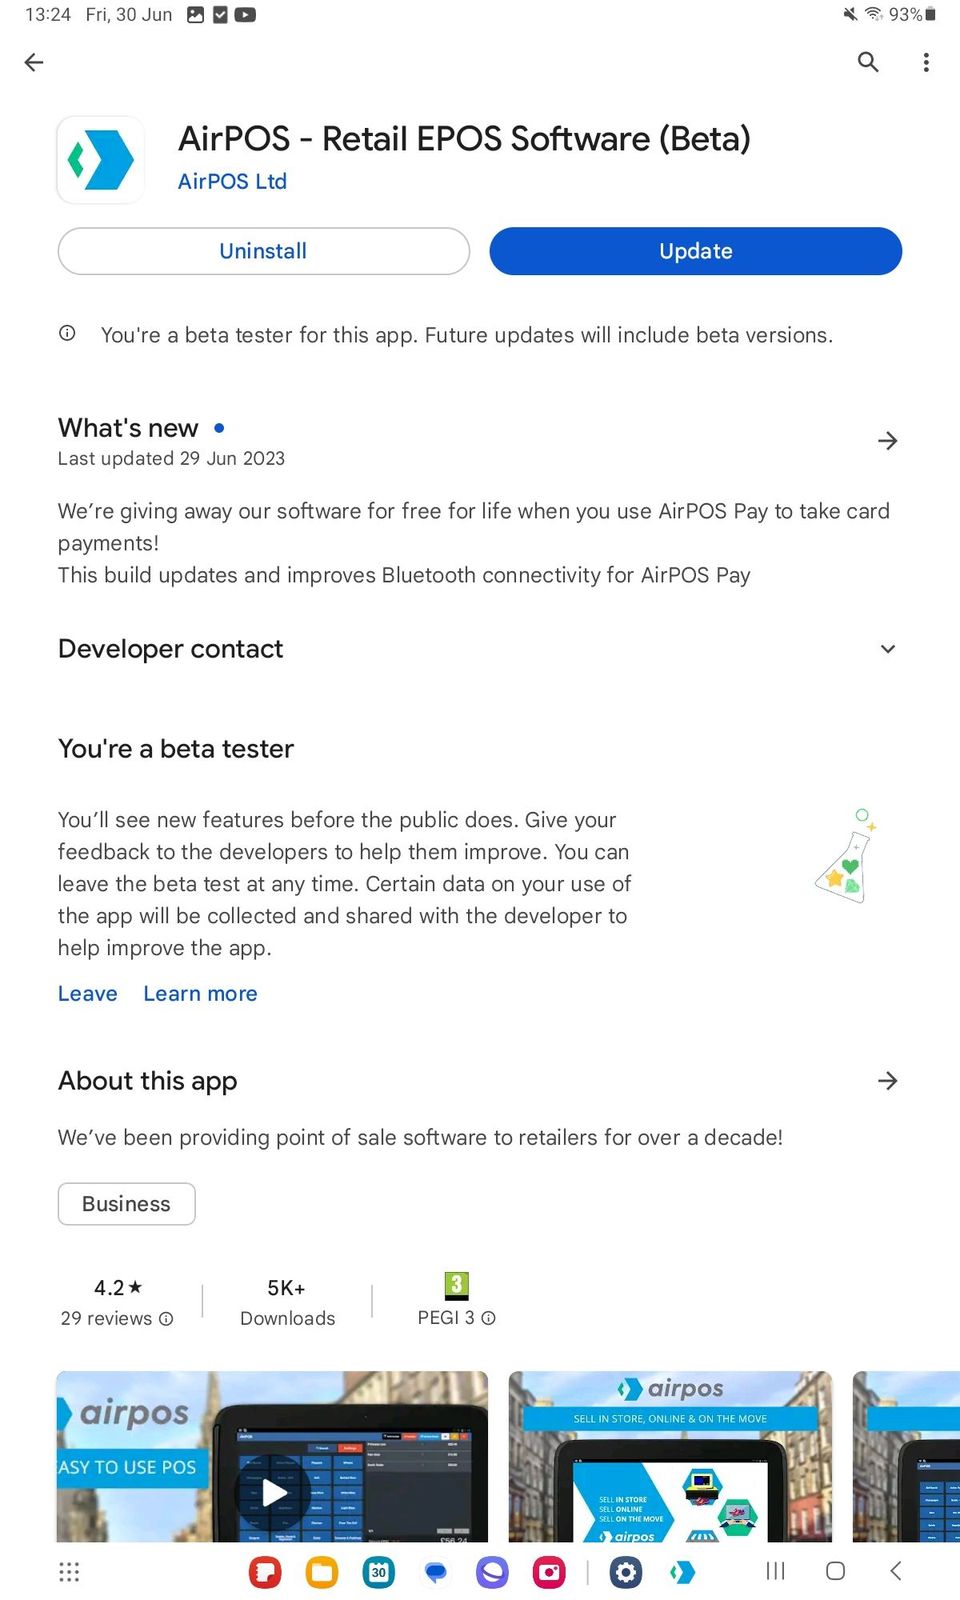Tap the info icon beside beta tester notice
960x1600 pixels.
66,332
